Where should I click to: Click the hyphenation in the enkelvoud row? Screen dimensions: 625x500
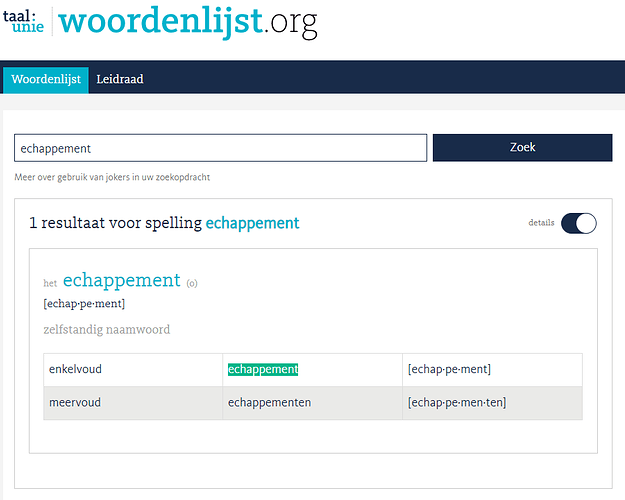[449, 369]
